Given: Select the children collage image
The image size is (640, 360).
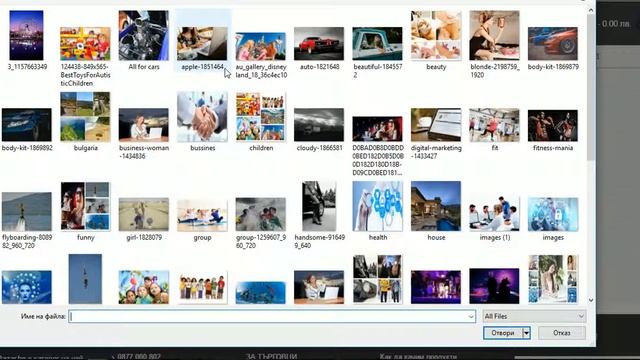Looking at the screenshot, I should pyautogui.click(x=260, y=117).
